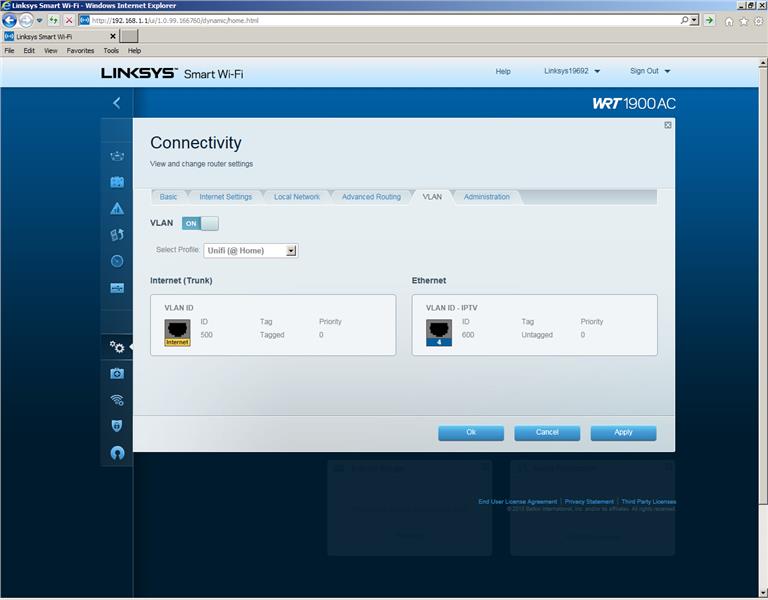Close the Linksys Smart Wi-Fi browser tab
This screenshot has width=768, height=600.
click(113, 36)
